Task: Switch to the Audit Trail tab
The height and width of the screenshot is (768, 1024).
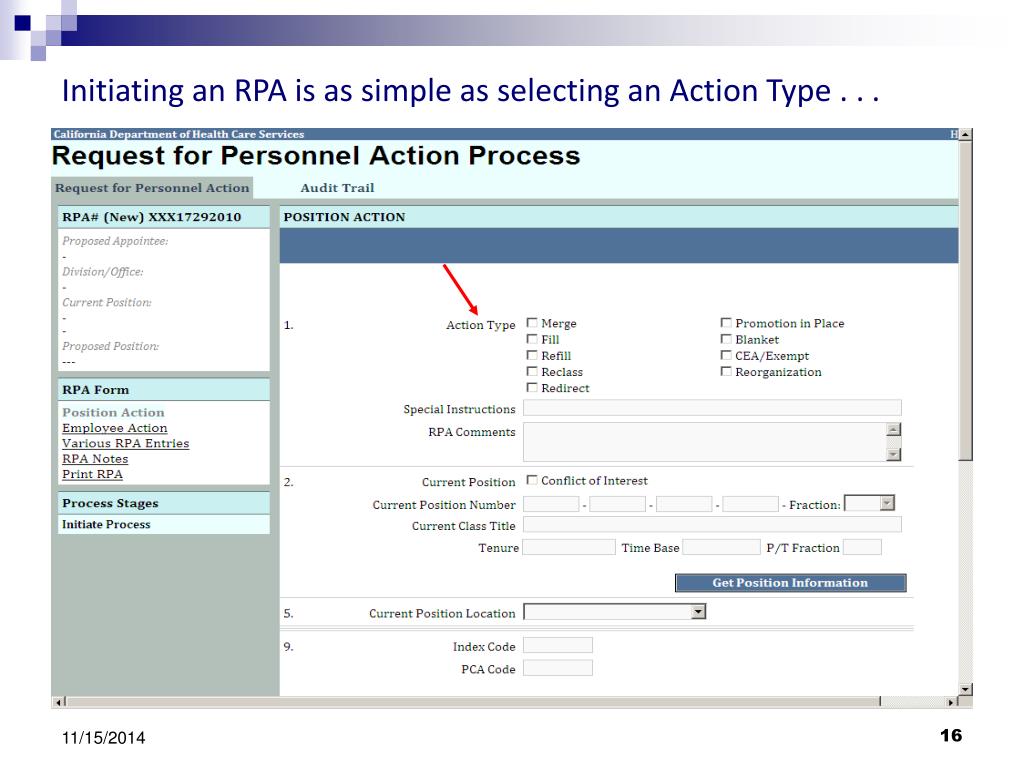Action: 337,188
